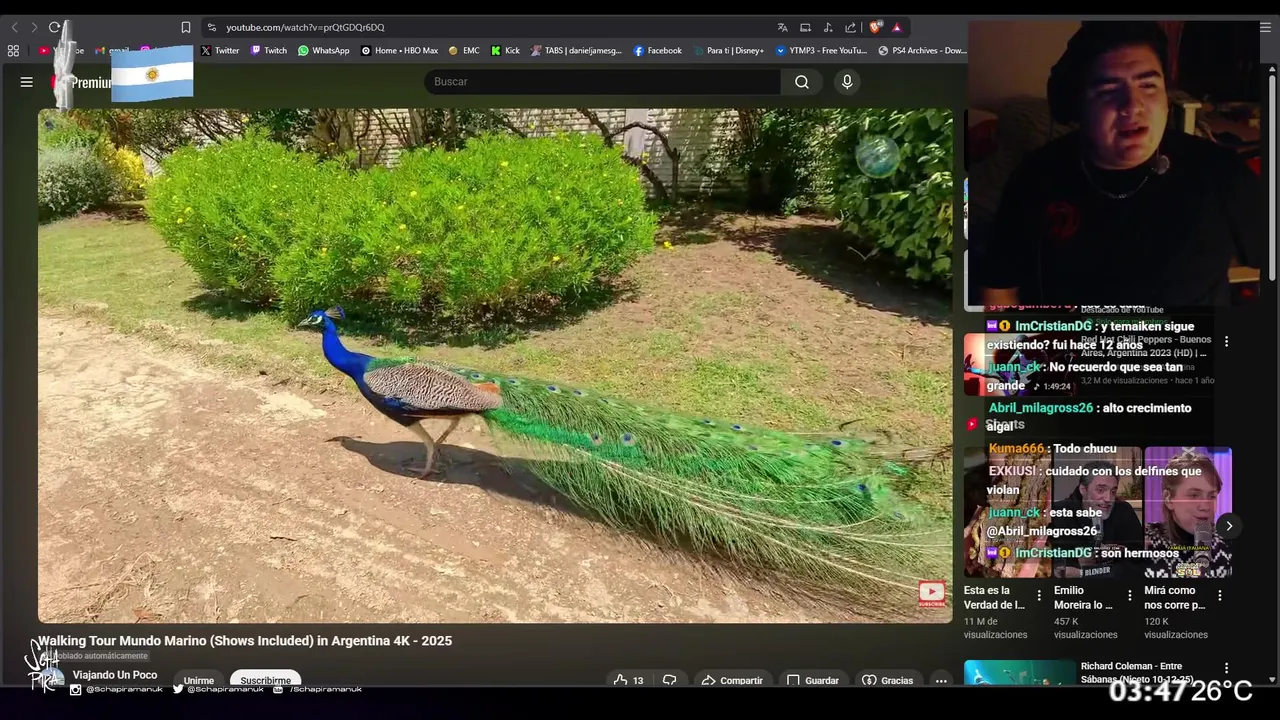The width and height of the screenshot is (1280, 720).
Task: Go forward with the browser forward arrow
Action: pyautogui.click(x=34, y=27)
